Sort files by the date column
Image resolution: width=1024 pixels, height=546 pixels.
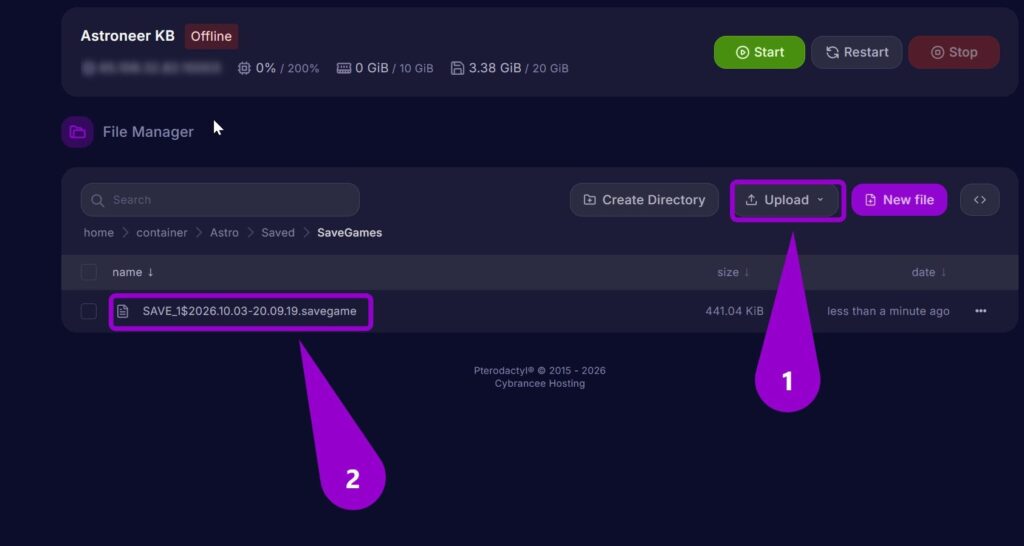929,272
